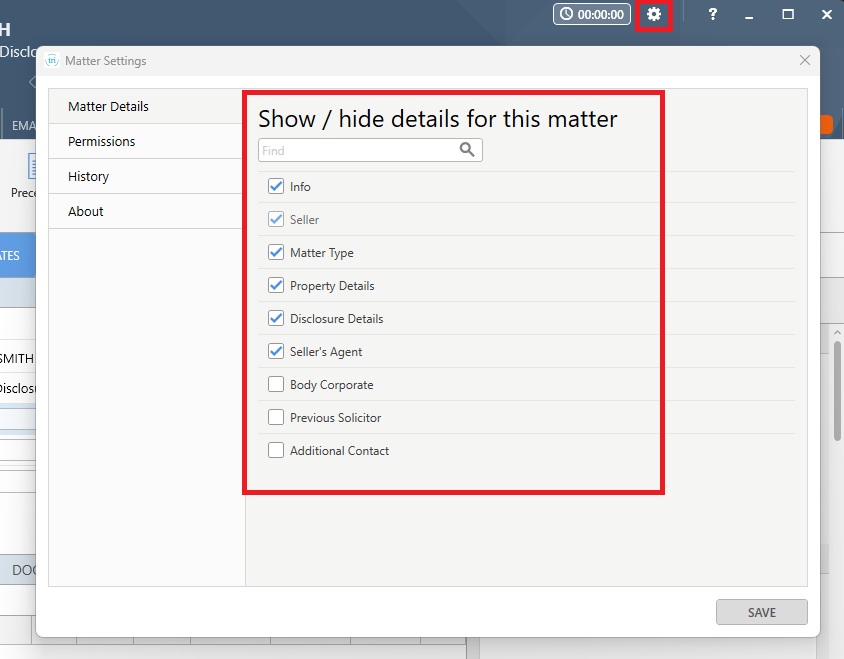Close the main application window
This screenshot has height=659, width=844.
click(827, 15)
